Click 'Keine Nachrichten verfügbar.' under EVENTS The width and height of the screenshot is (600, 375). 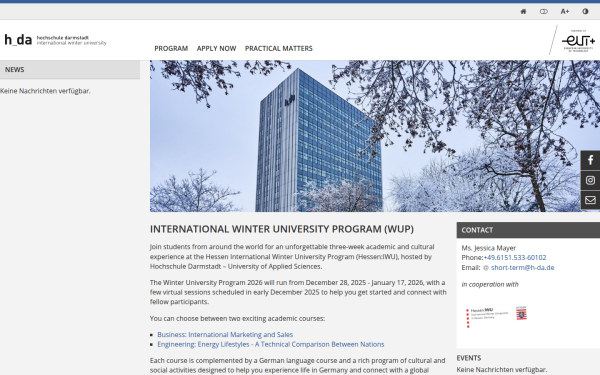point(501,370)
